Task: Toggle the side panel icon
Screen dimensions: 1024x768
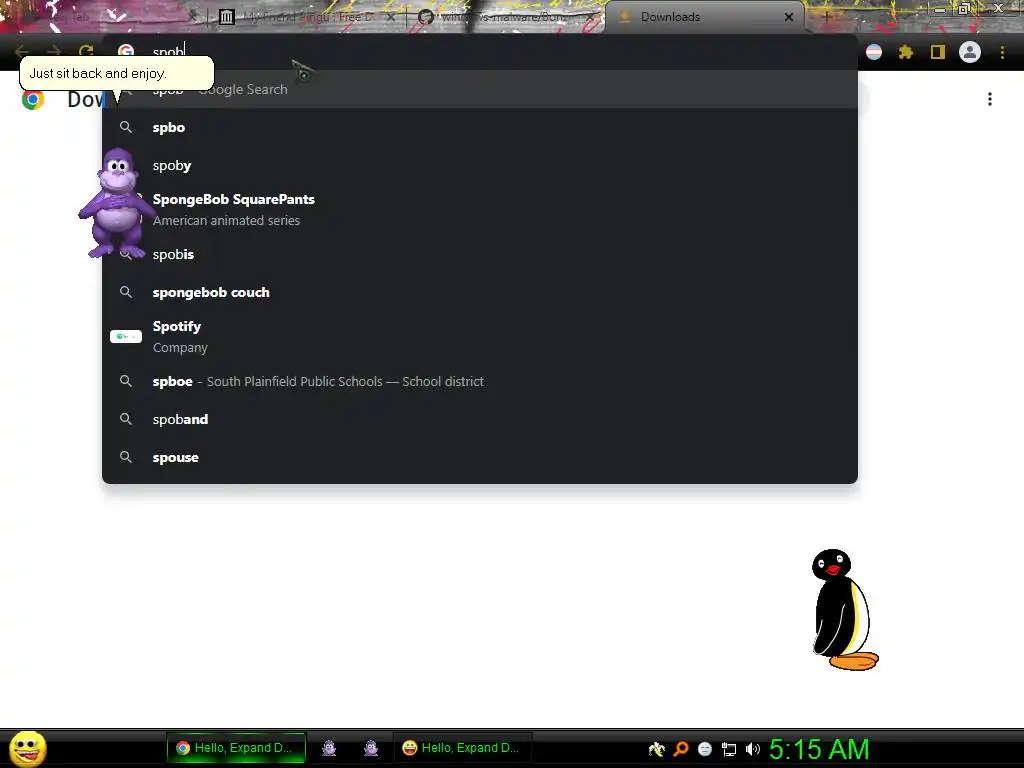Action: click(x=938, y=52)
